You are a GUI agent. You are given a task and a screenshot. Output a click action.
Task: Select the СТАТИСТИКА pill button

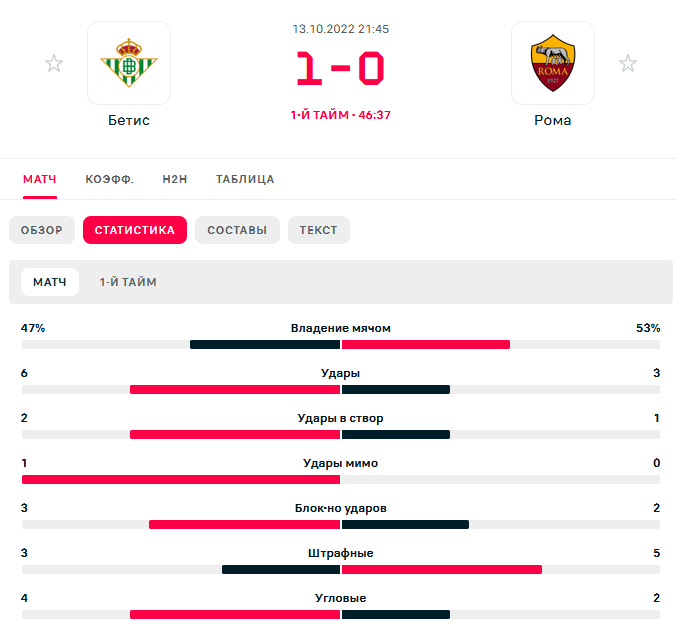(135, 230)
